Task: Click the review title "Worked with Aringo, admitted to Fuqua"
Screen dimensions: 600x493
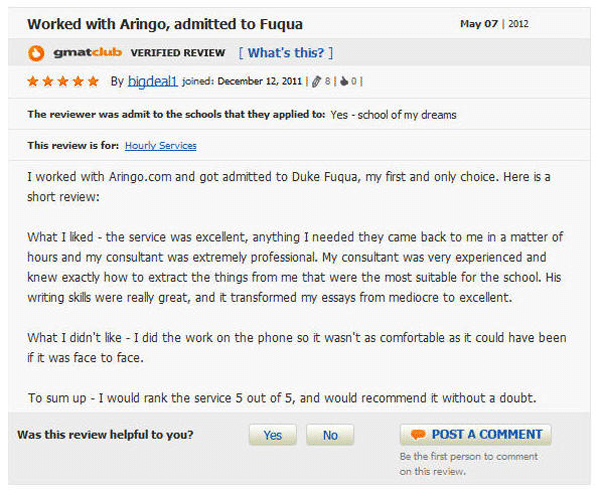Action: tap(165, 23)
